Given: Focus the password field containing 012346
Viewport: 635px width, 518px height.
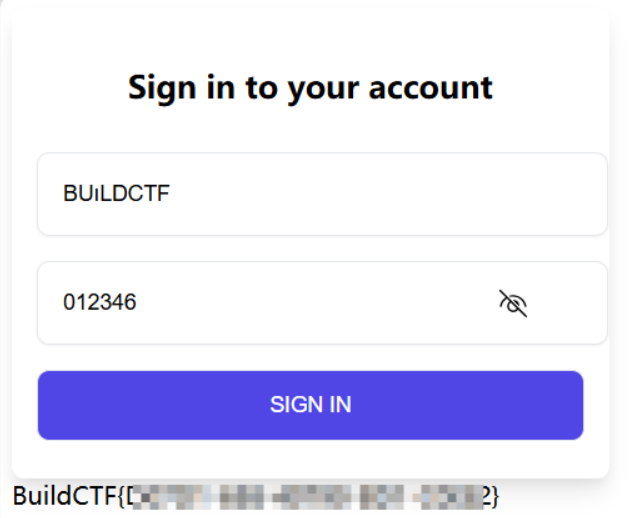Looking at the screenshot, I should (322, 303).
